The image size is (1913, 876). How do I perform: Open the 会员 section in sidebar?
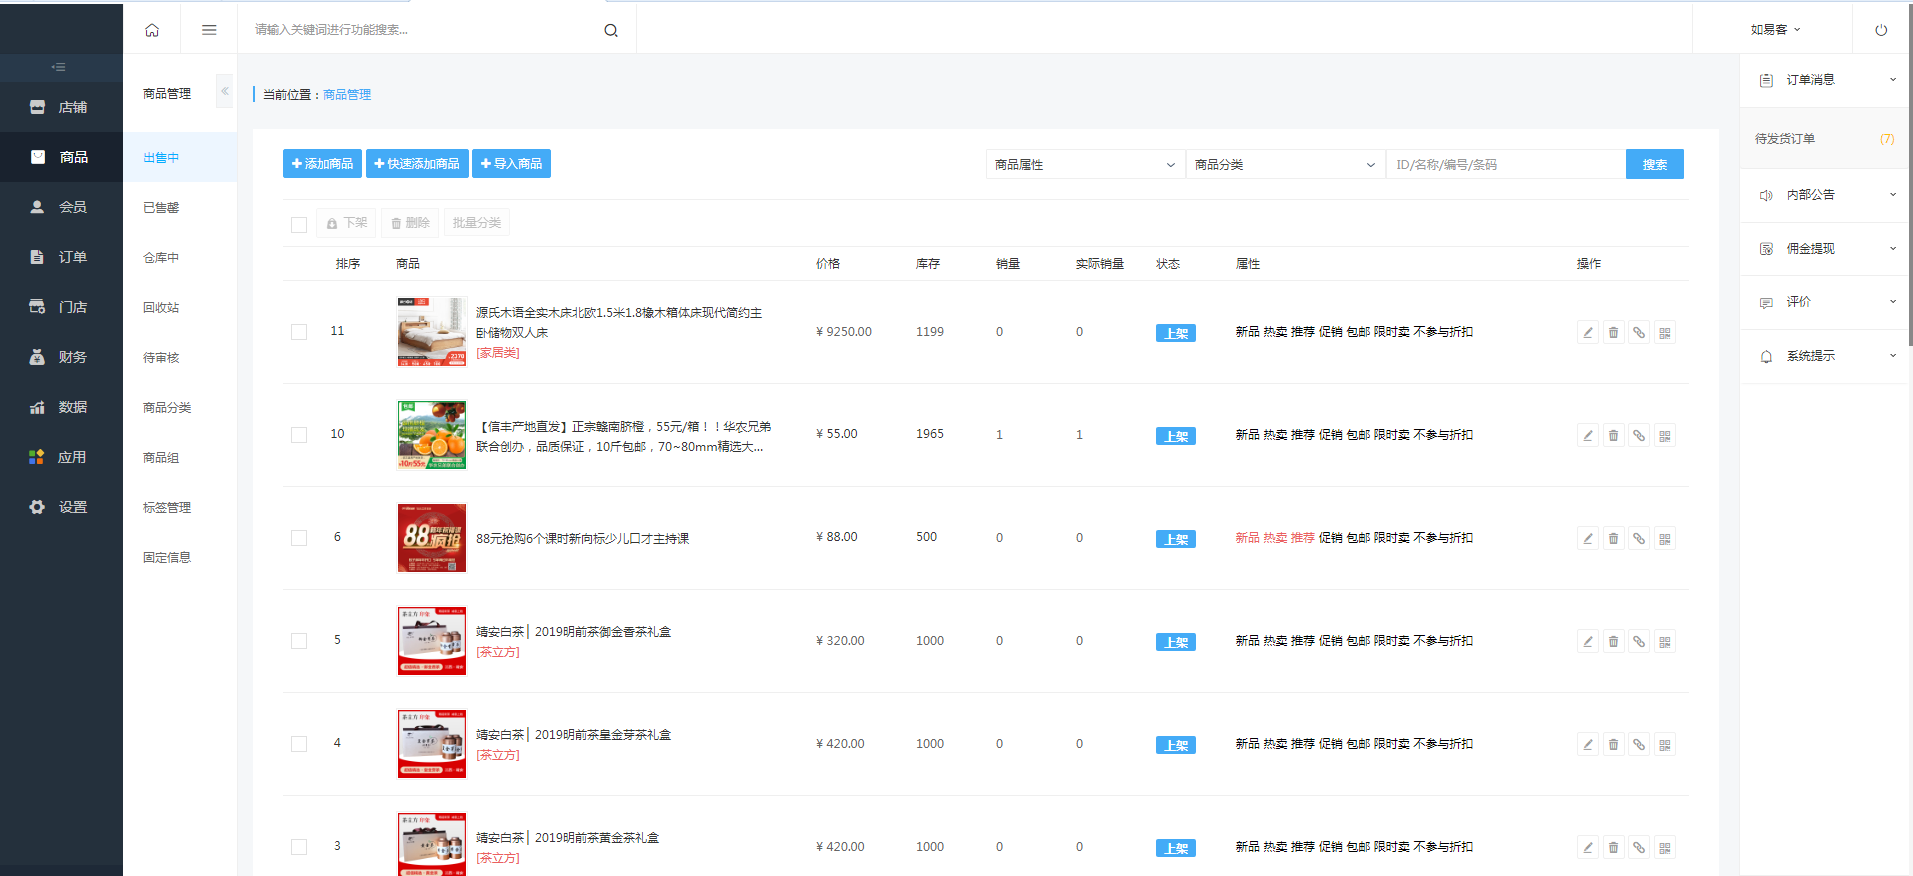[61, 207]
